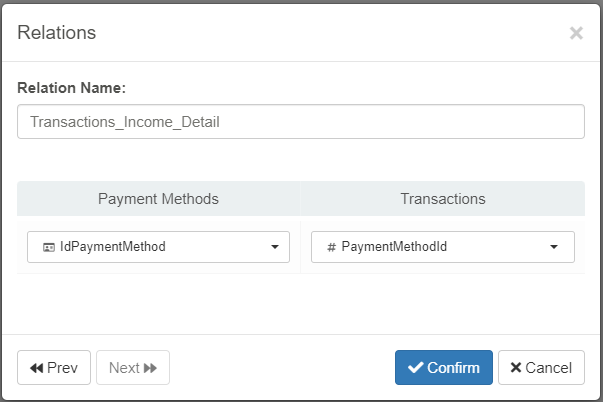The image size is (603, 402).
Task: Cancel the relation dialog
Action: [x=541, y=367]
